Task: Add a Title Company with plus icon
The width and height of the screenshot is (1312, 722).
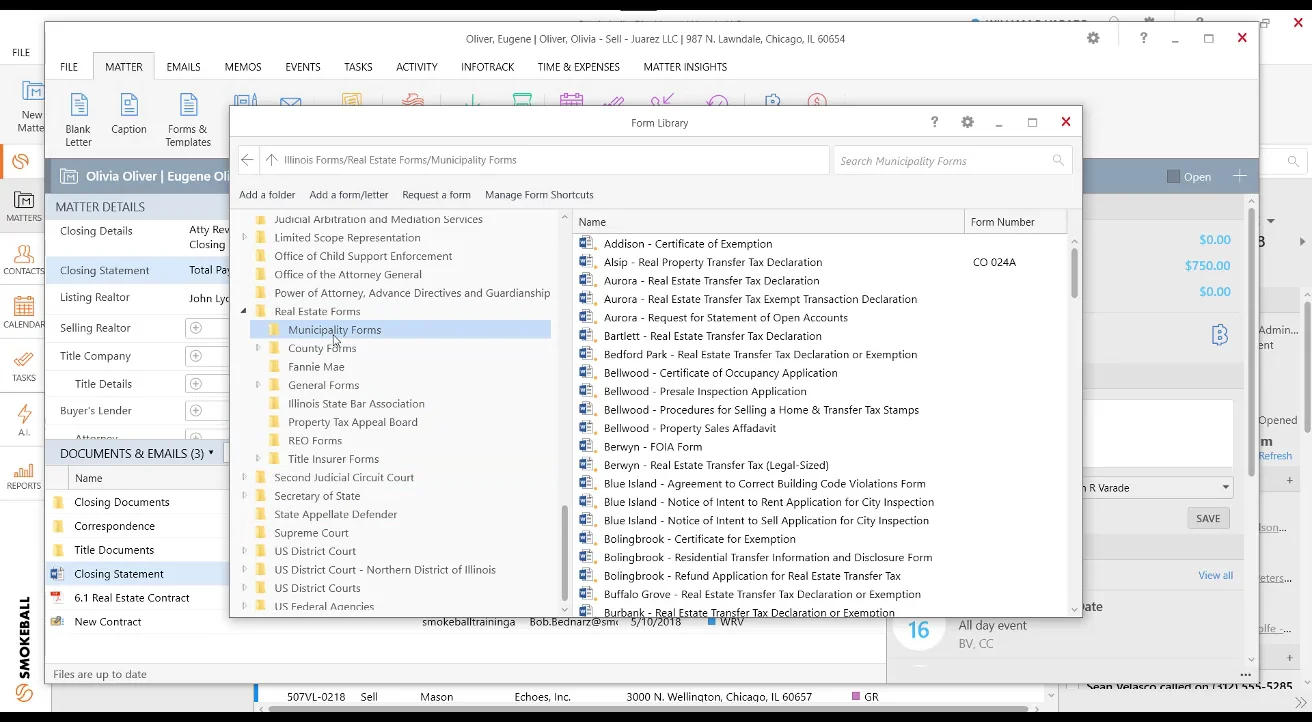Action: pos(196,356)
